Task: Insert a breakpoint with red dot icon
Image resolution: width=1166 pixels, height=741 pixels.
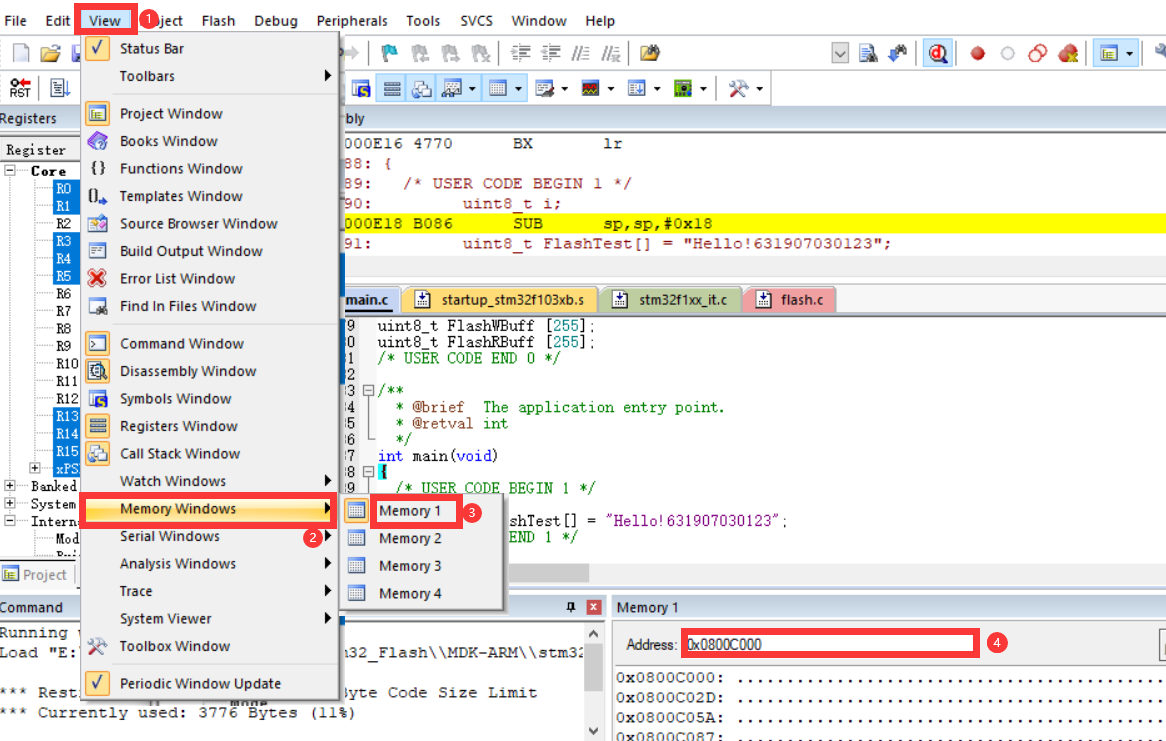Action: coord(978,53)
